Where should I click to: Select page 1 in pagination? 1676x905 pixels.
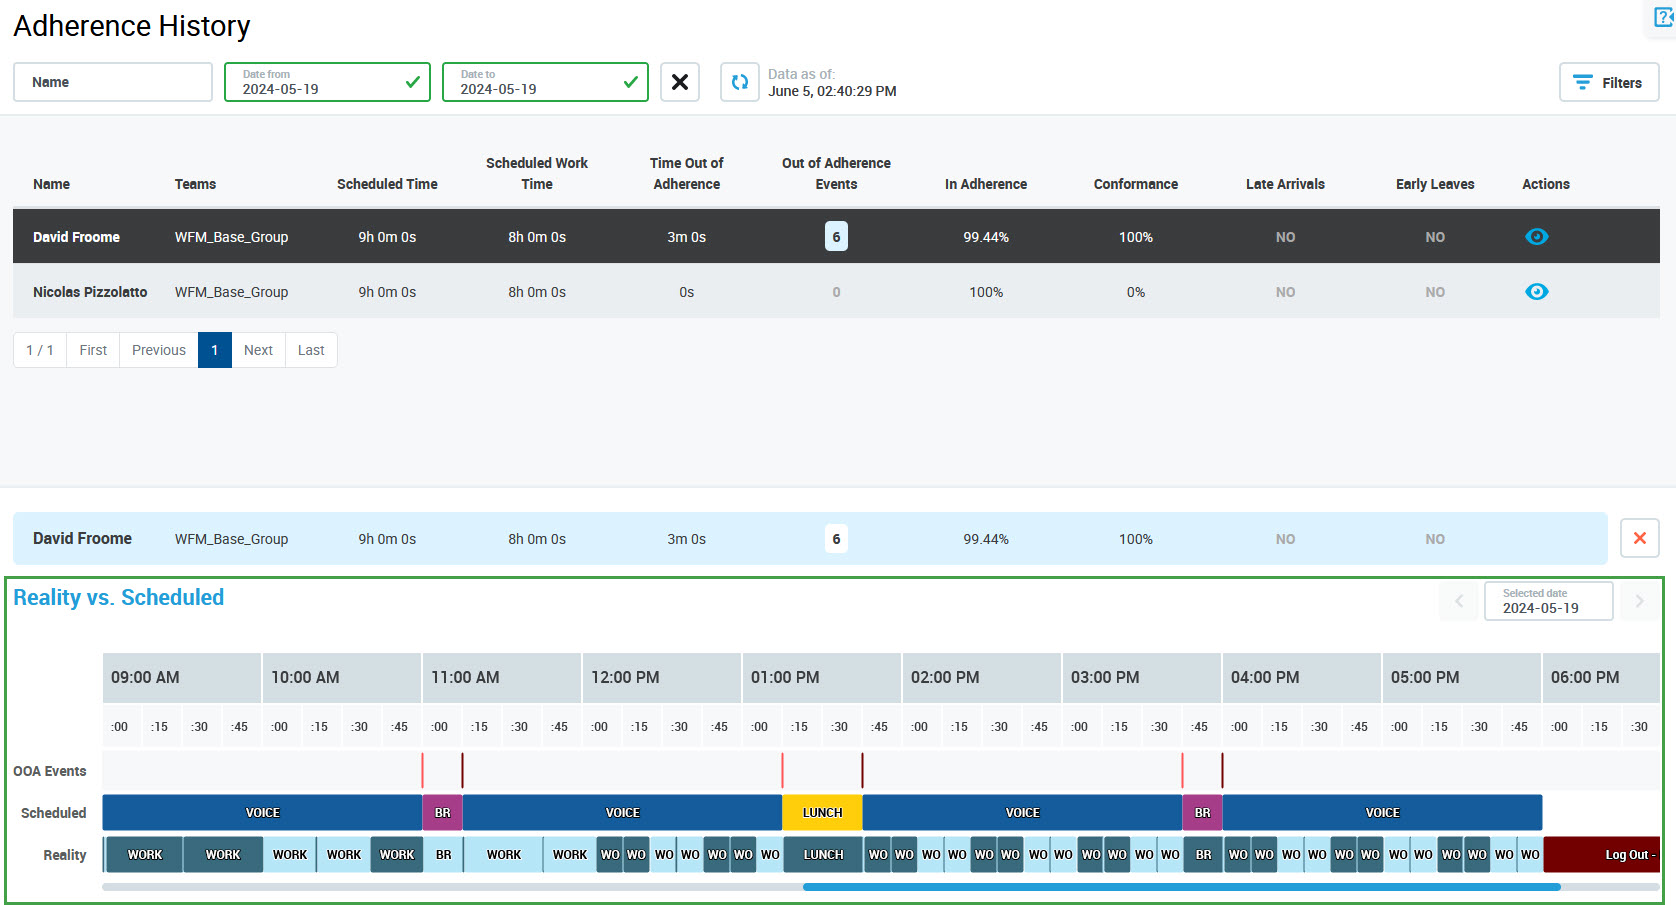point(214,350)
